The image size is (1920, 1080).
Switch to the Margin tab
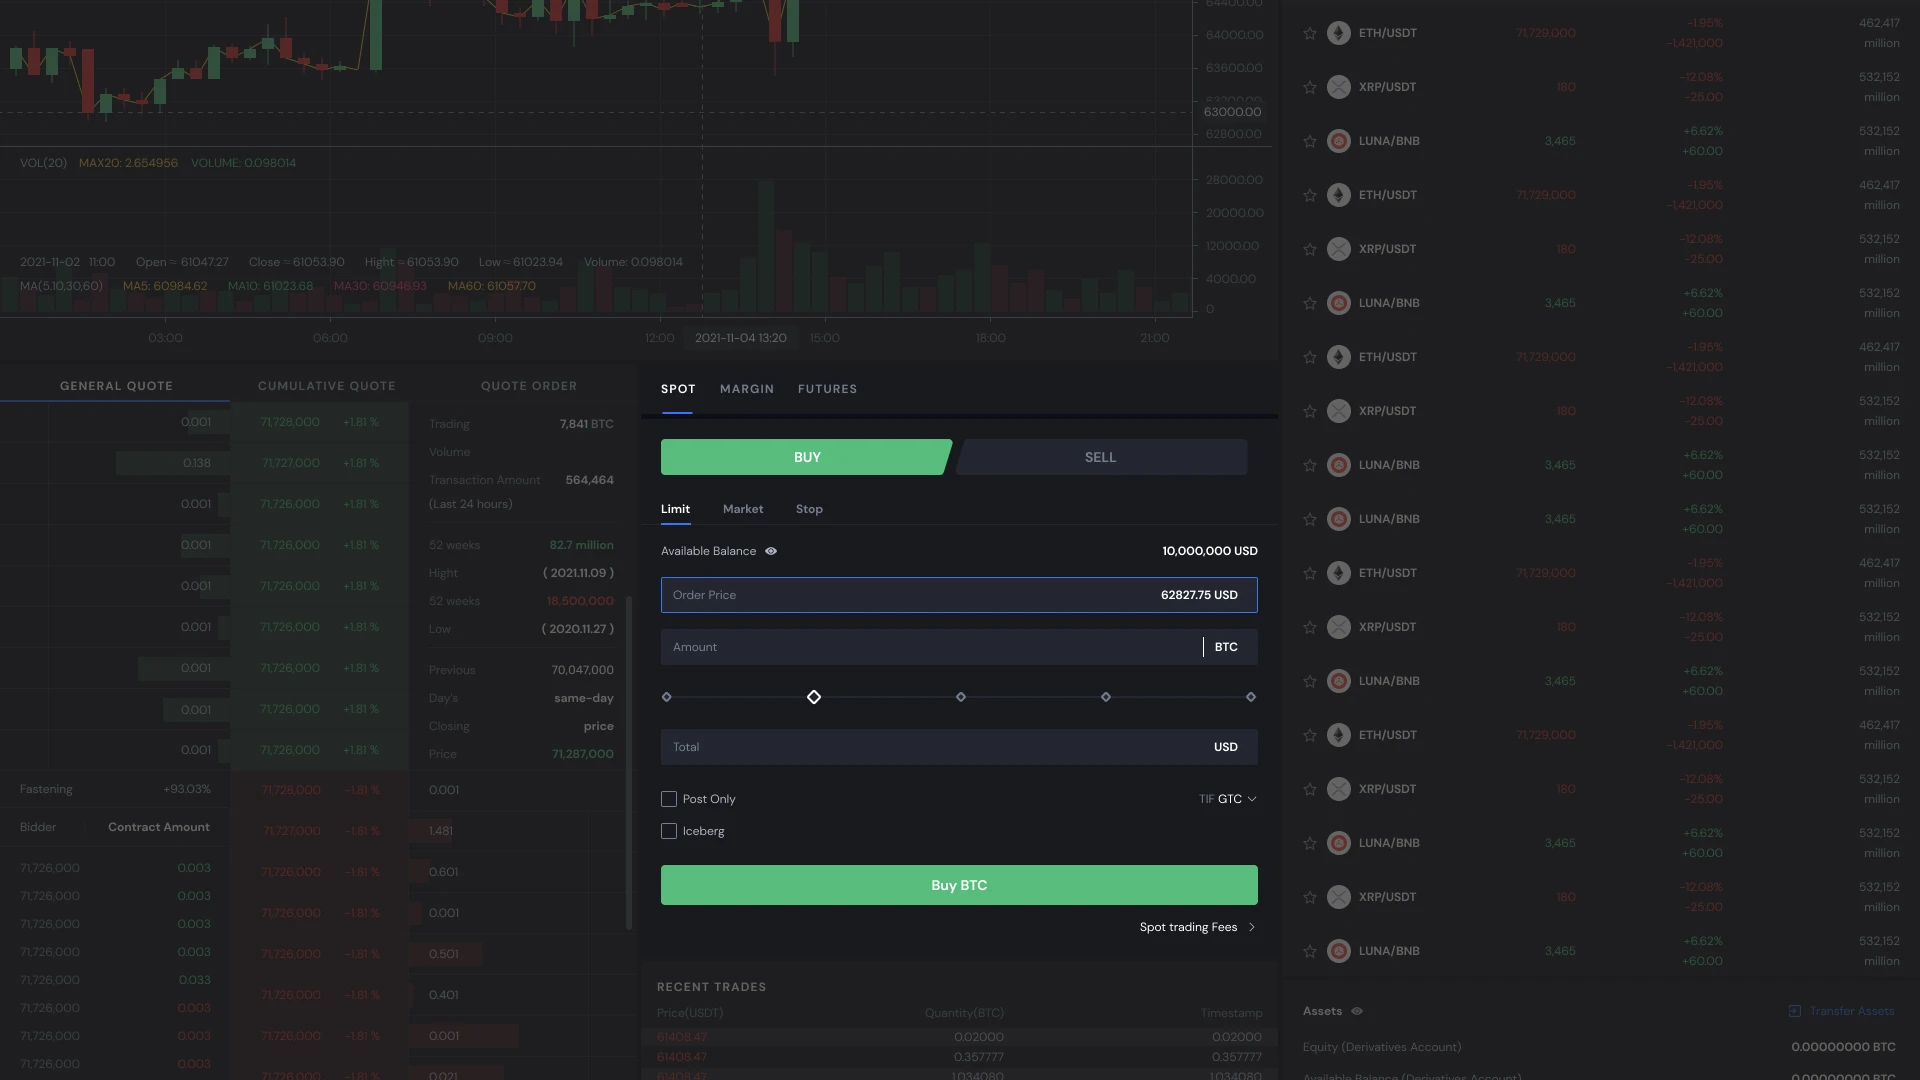pyautogui.click(x=746, y=389)
